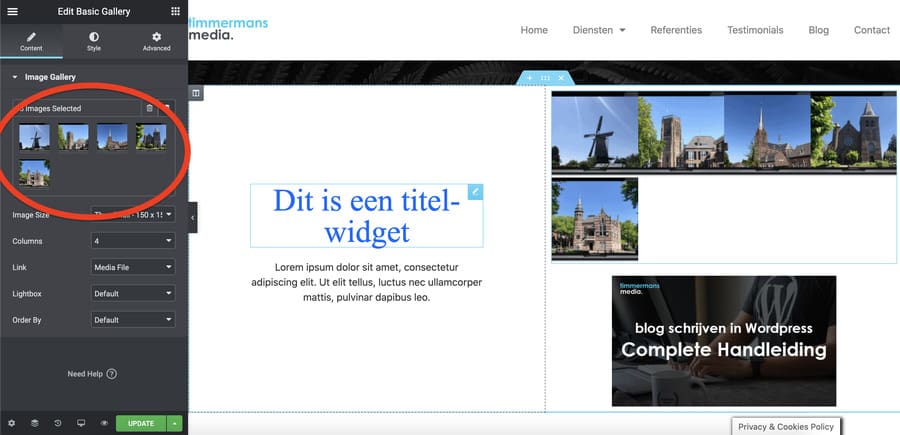This screenshot has width=900, height=435.
Task: Open page settings gear icon in footer
Action: [x=11, y=424]
